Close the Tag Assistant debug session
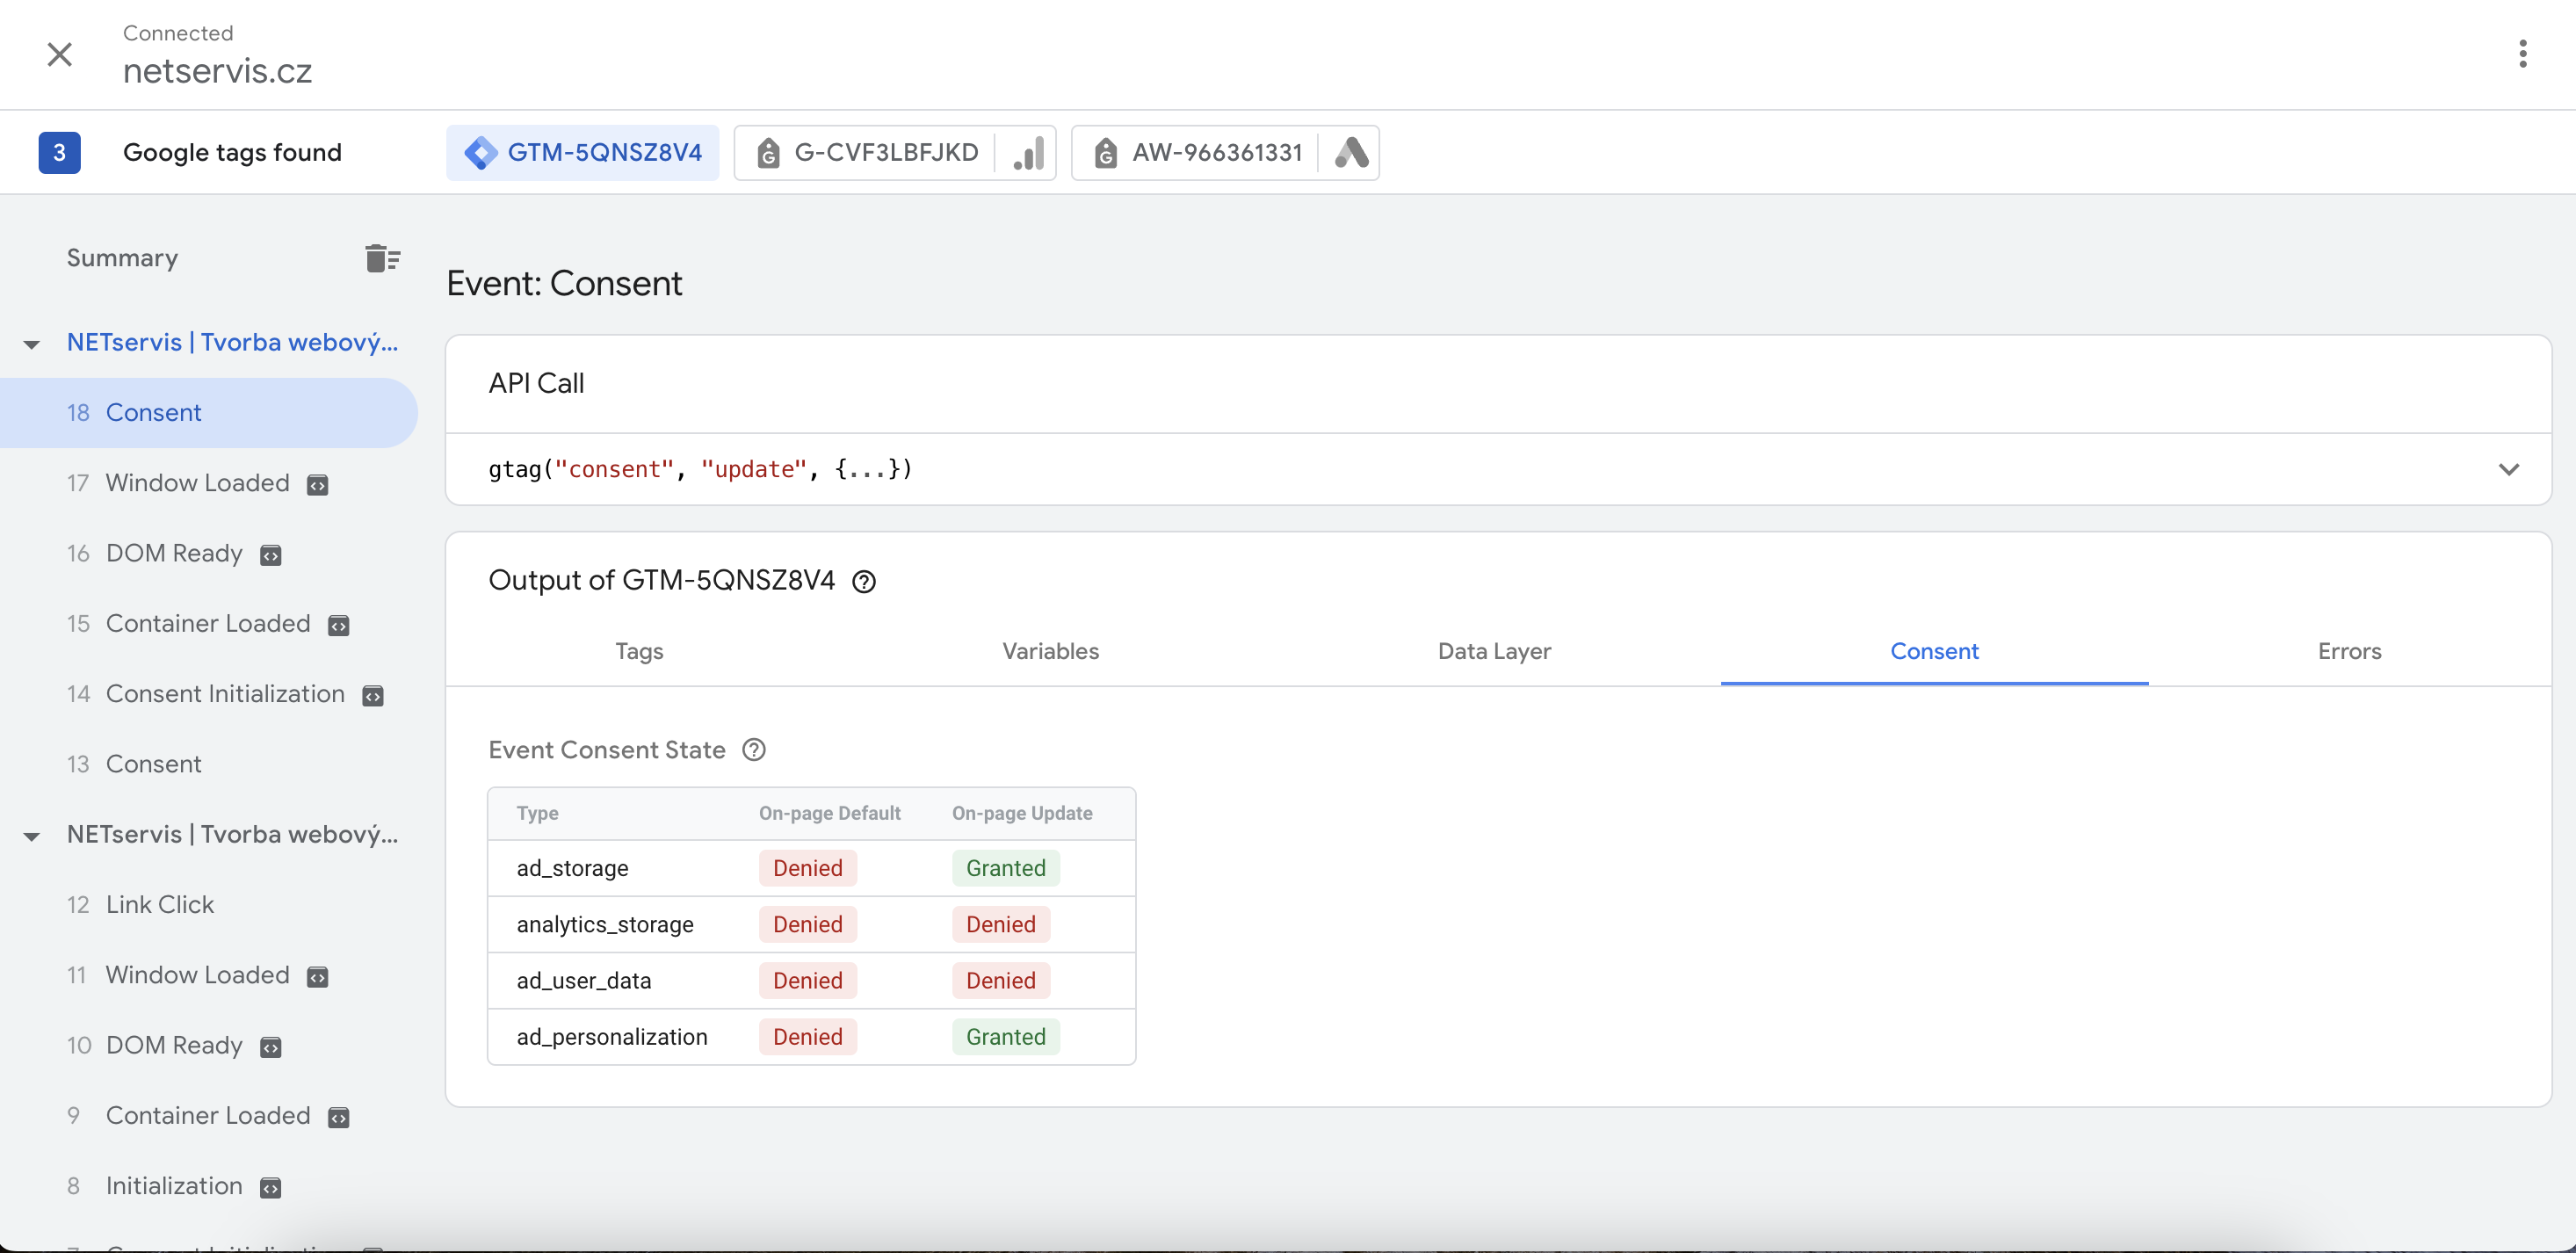 coord(60,54)
